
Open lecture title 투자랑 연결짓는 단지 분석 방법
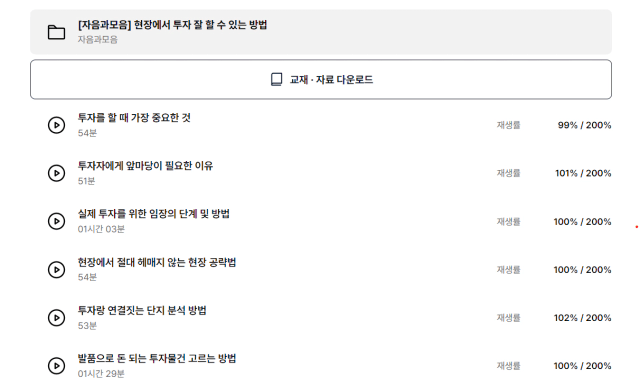tap(142, 310)
